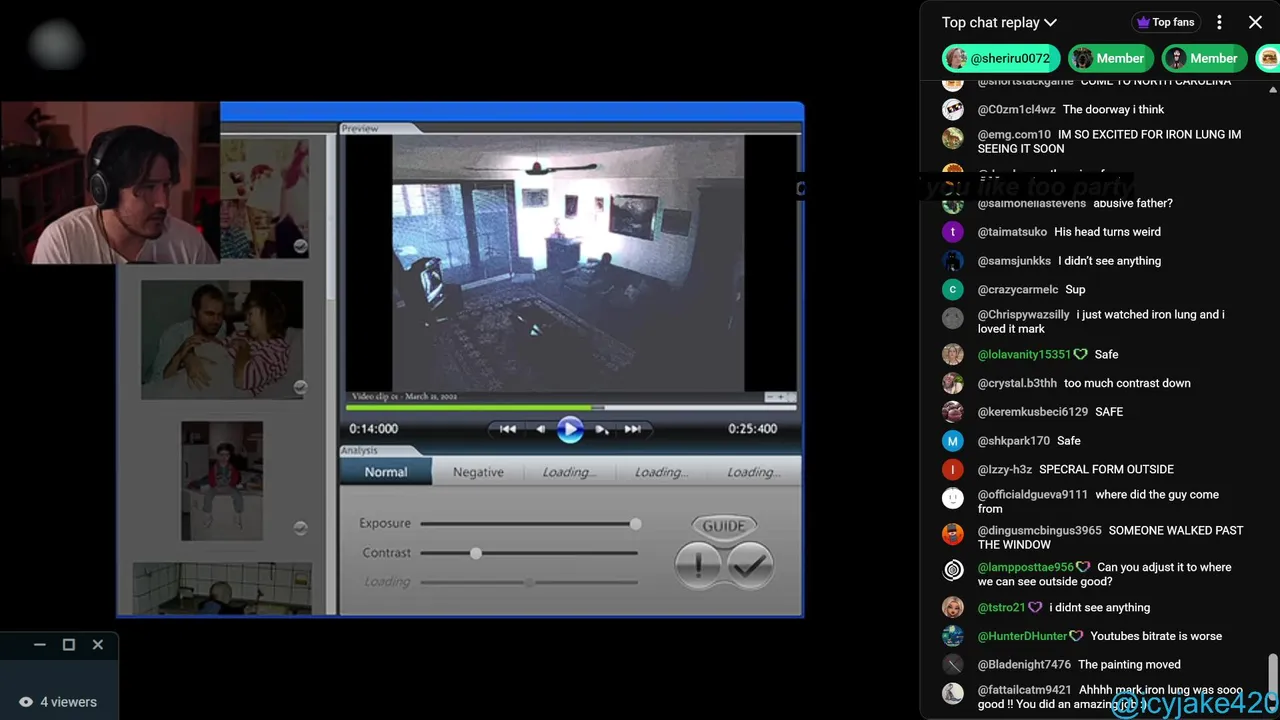The image size is (1280, 720).
Task: Open @dingusmcbingus3965 avatar in chat
Action: click(953, 534)
